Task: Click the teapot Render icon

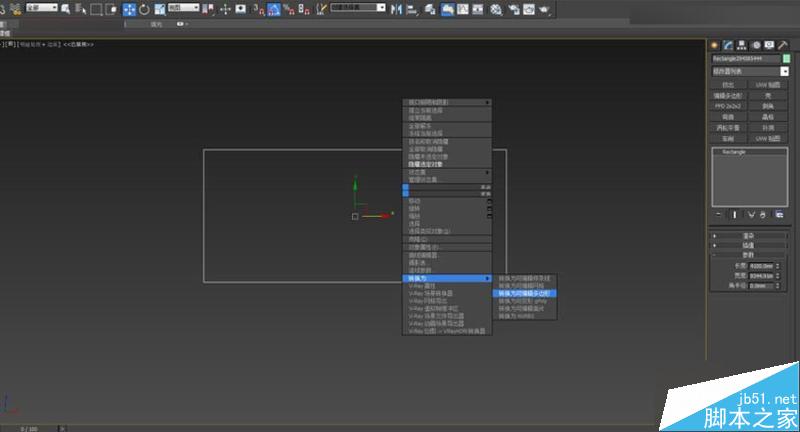Action: pyautogui.click(x=546, y=9)
